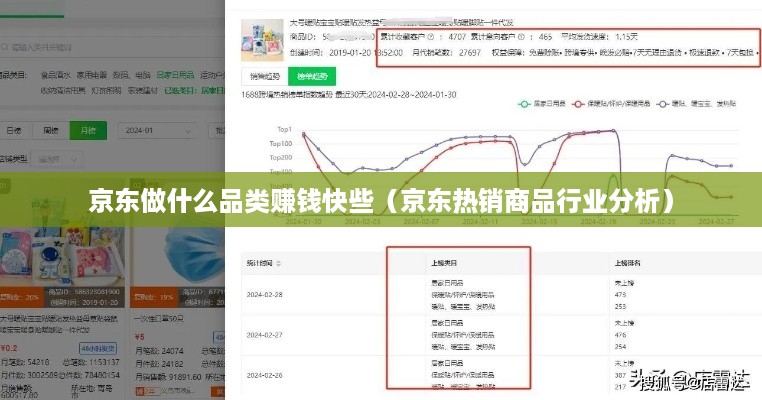Viewport: 762px width, 400px height.
Task: Sort table by 统计时间 column arrows
Action: pyautogui.click(x=279, y=263)
